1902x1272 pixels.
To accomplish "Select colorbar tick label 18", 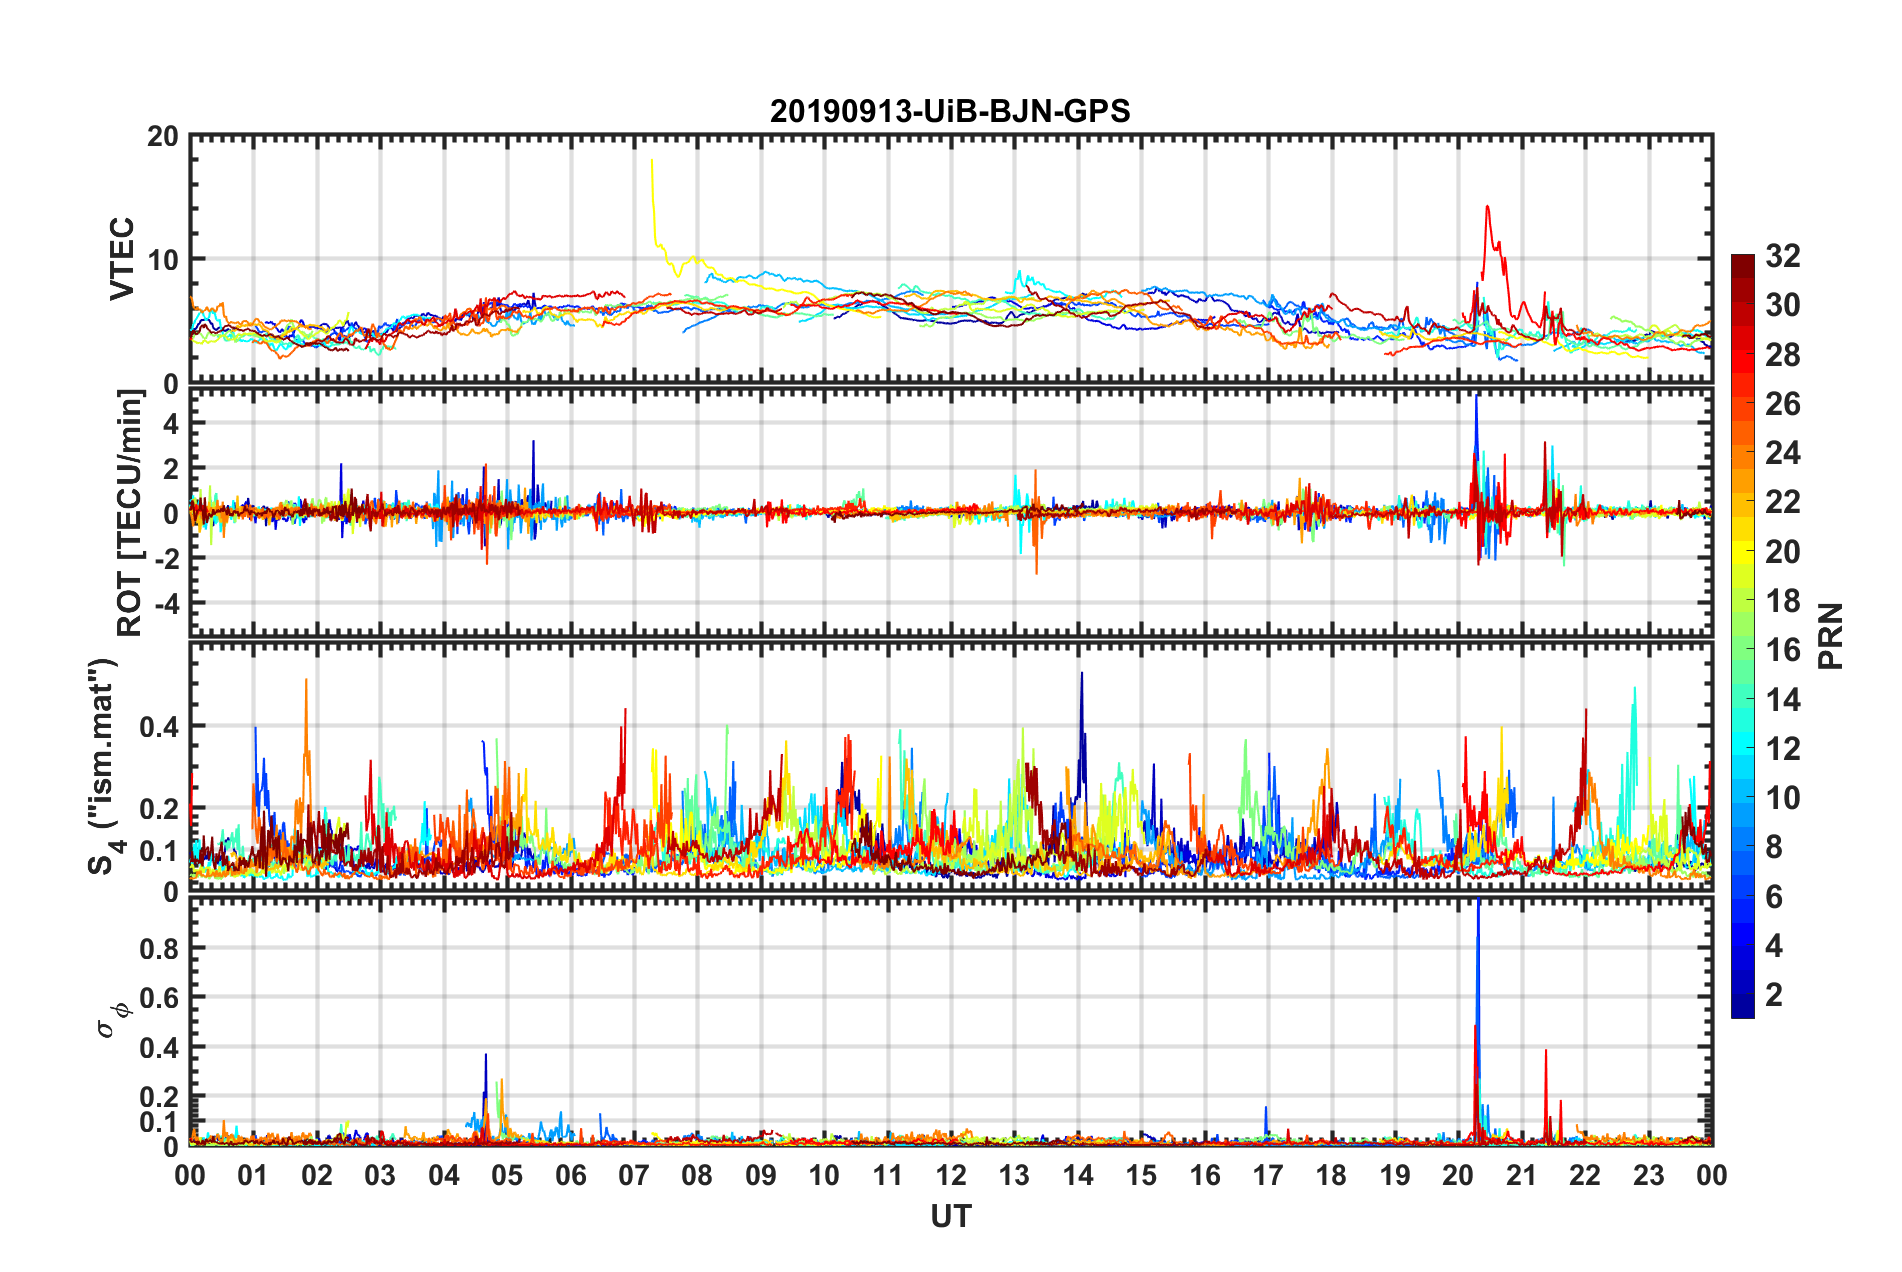I will point(1782,601).
